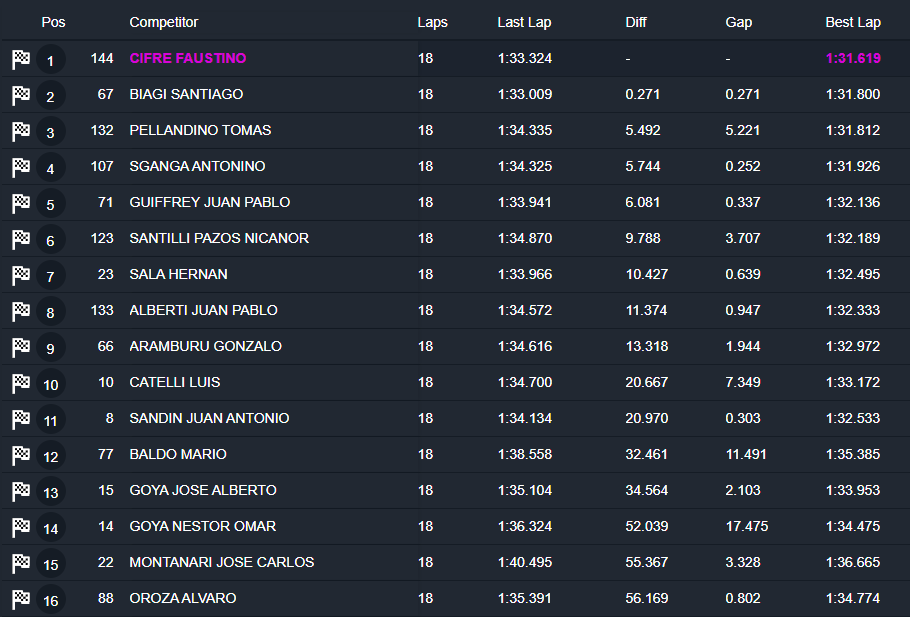Click the Pos column header

click(53, 22)
